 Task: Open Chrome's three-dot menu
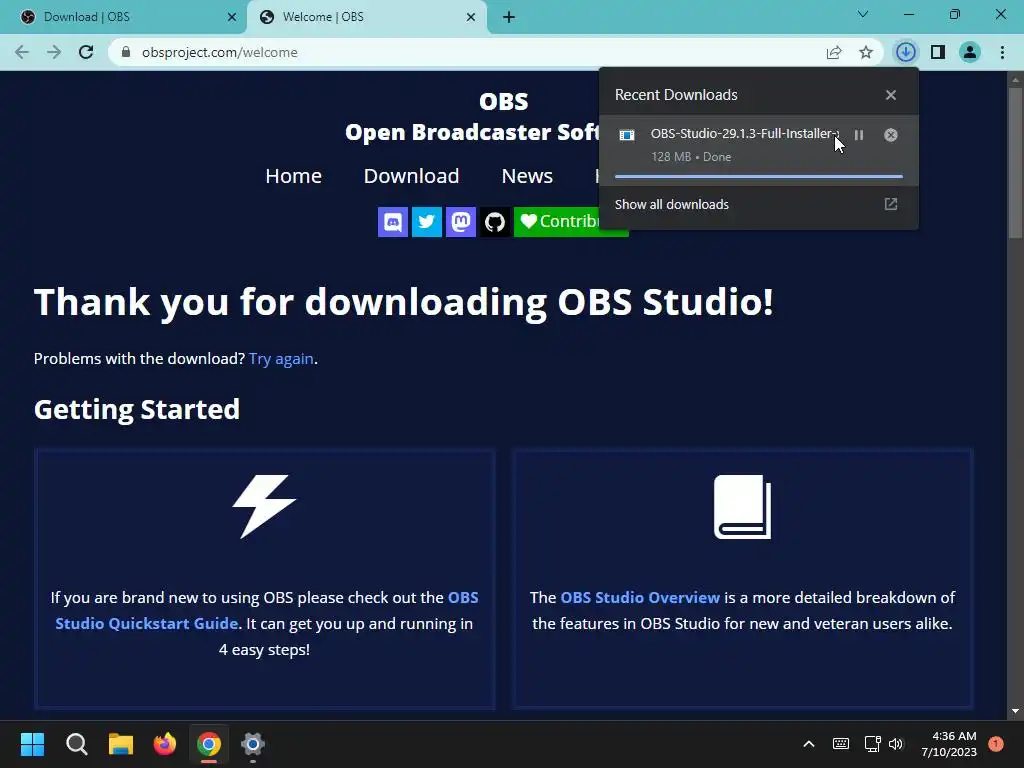(1002, 52)
